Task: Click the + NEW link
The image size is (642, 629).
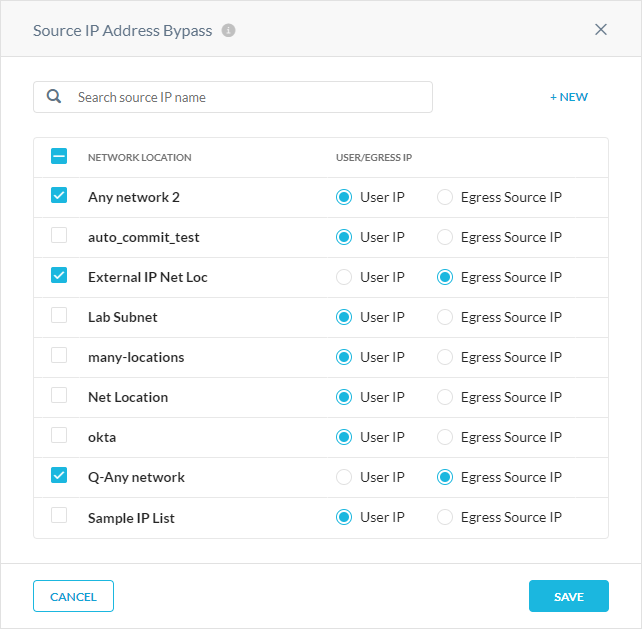Action: coord(568,97)
